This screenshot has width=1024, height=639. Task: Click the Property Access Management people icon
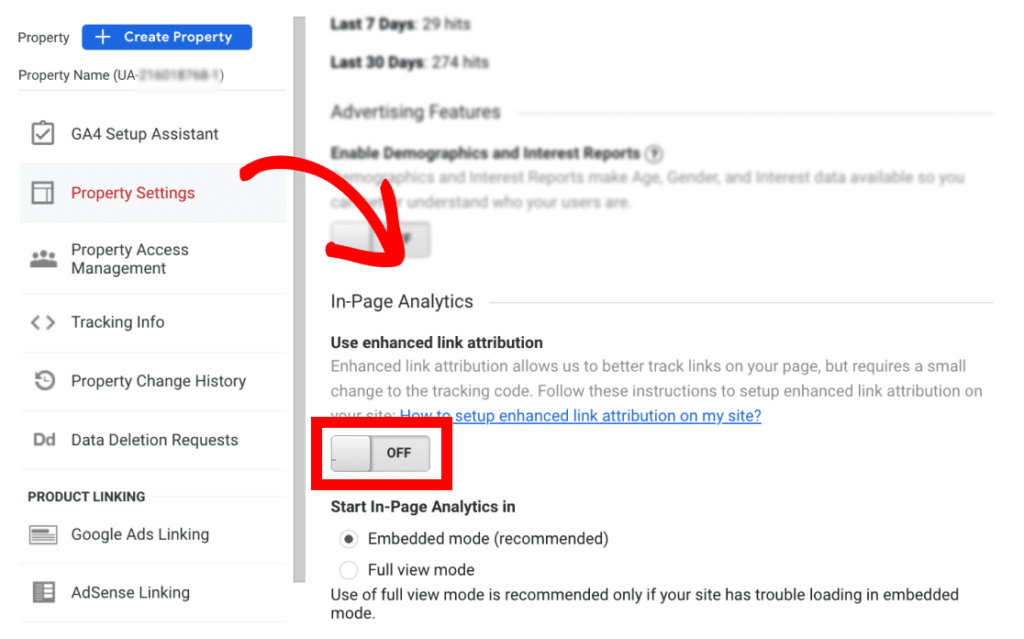pos(43,258)
